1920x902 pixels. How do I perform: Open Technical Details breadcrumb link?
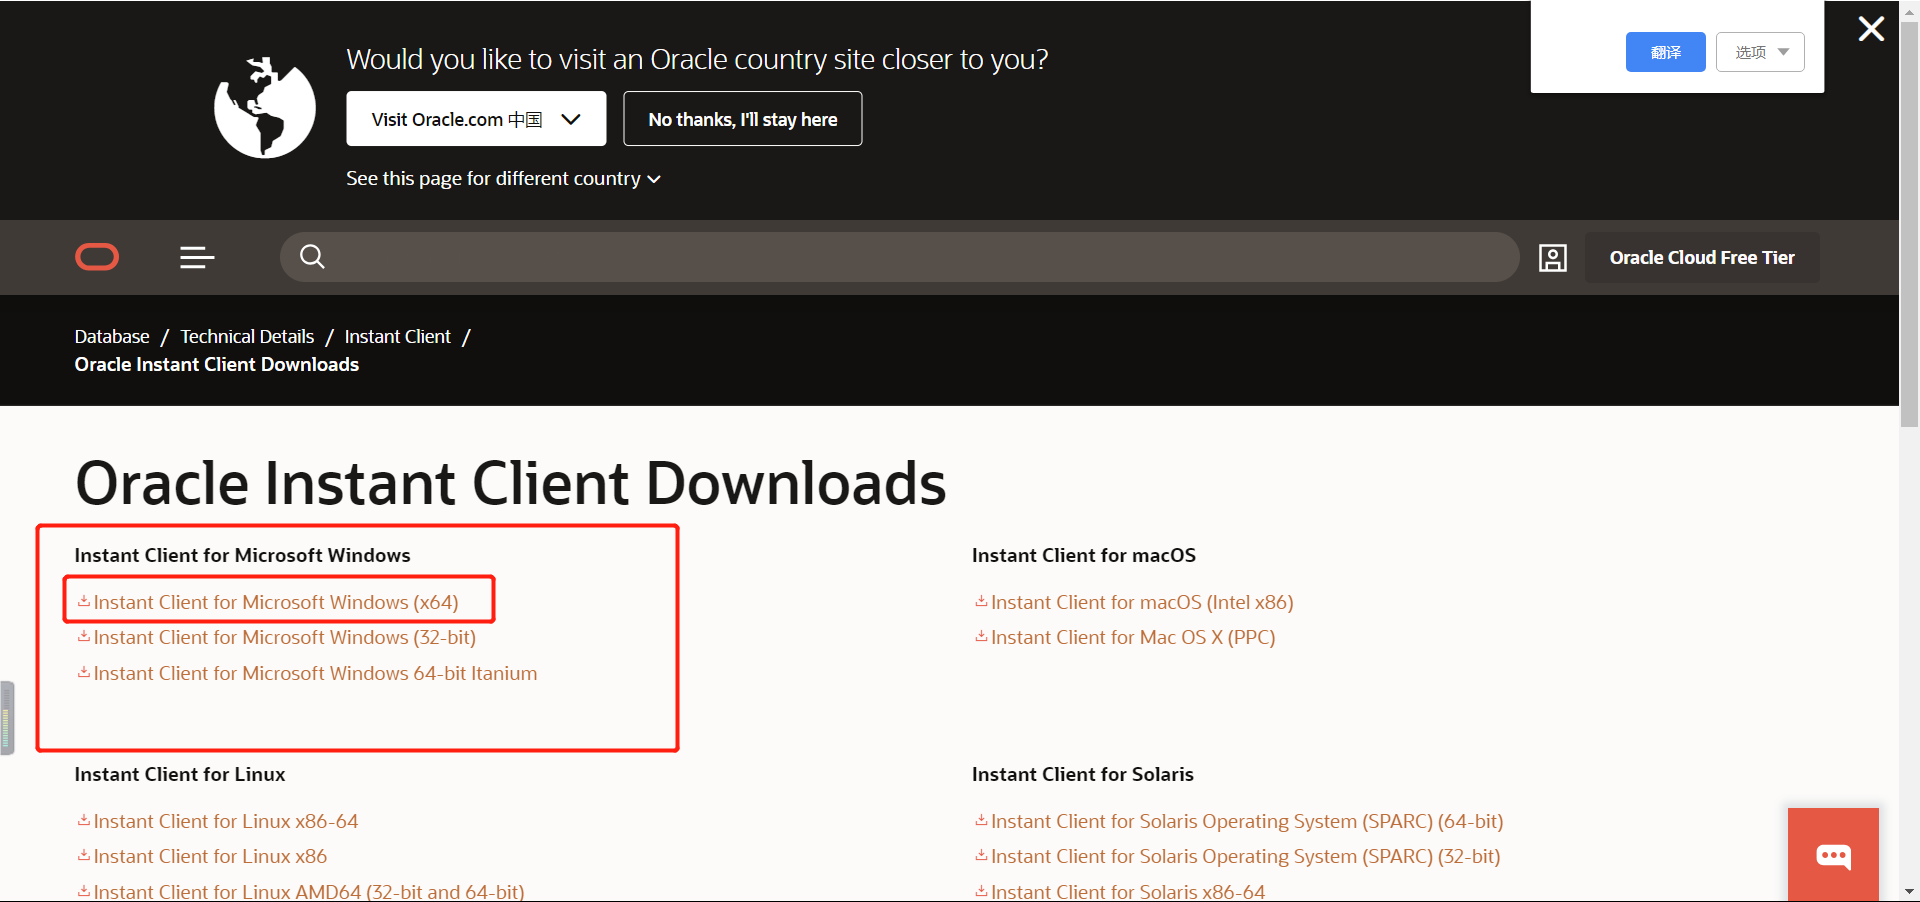pyautogui.click(x=247, y=337)
